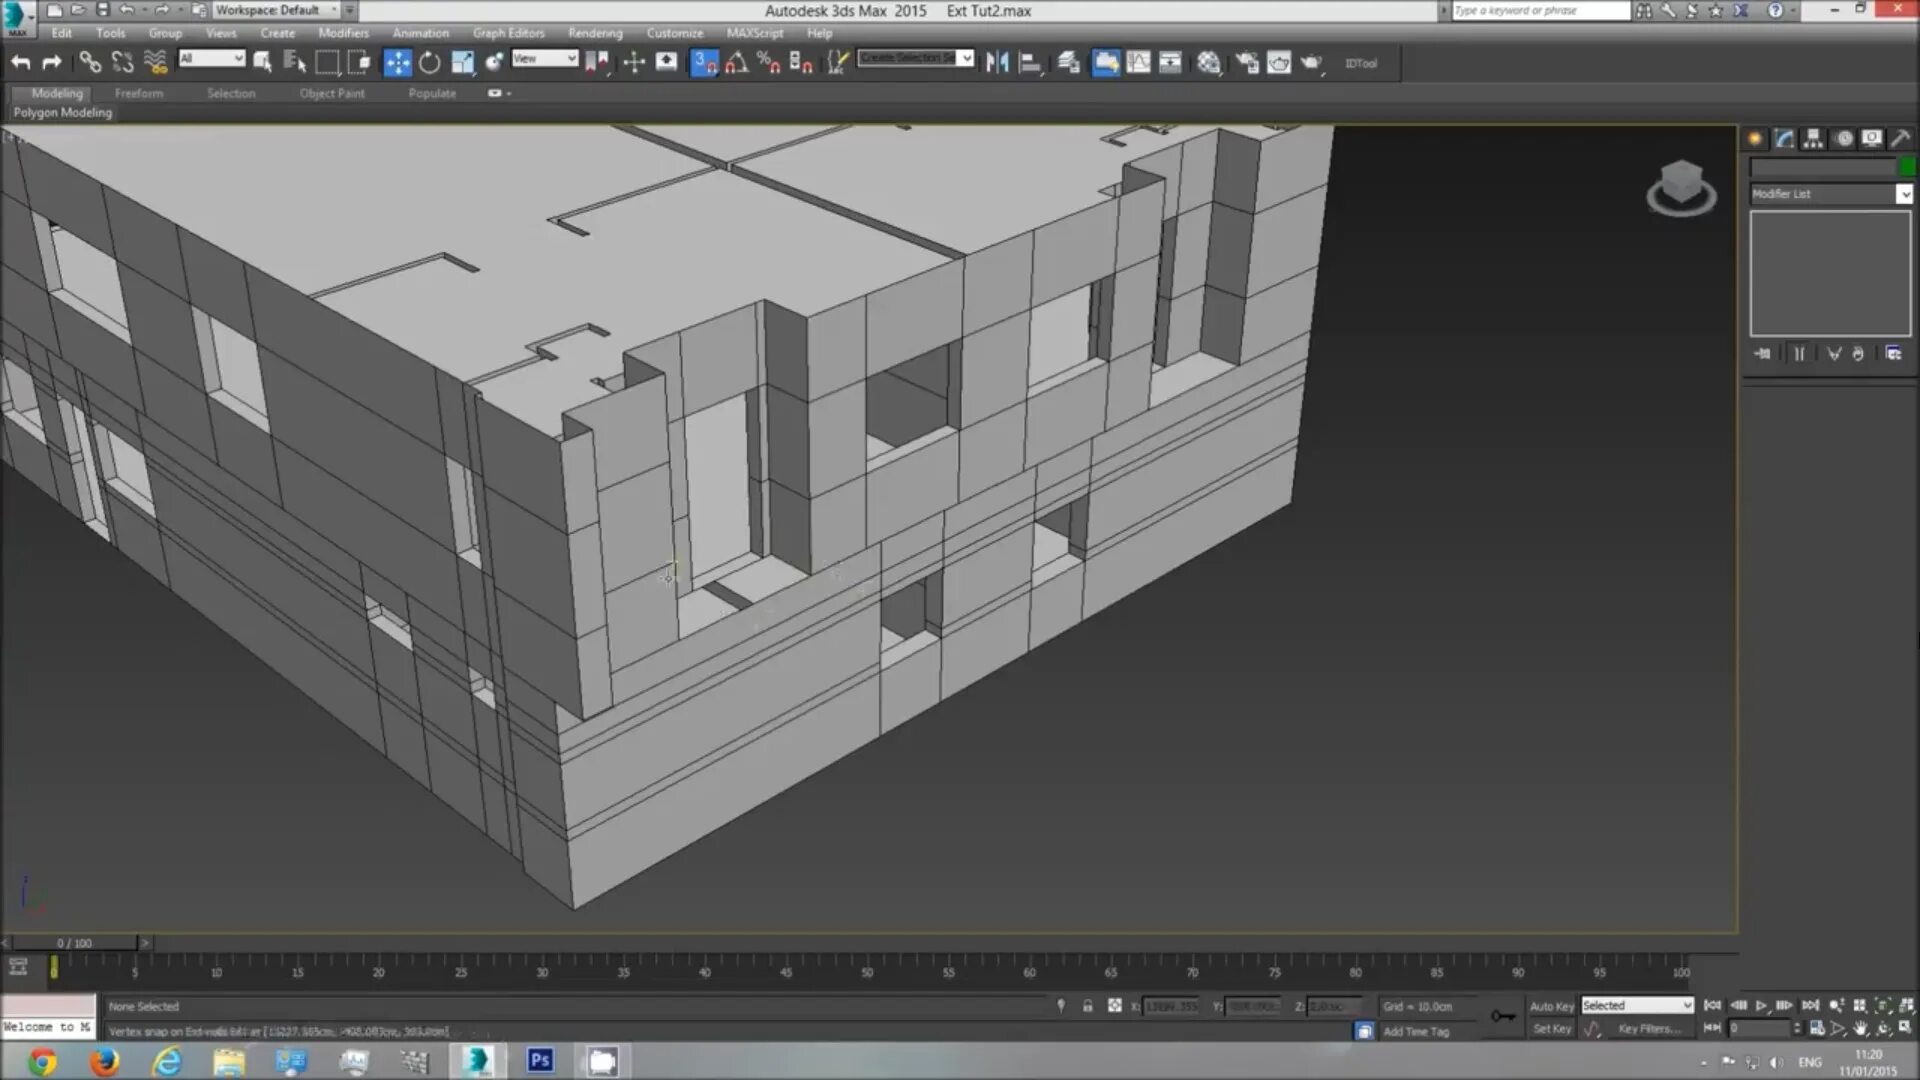Click the Key Filters button
Viewport: 1920px width, 1080px height.
click(1653, 1029)
